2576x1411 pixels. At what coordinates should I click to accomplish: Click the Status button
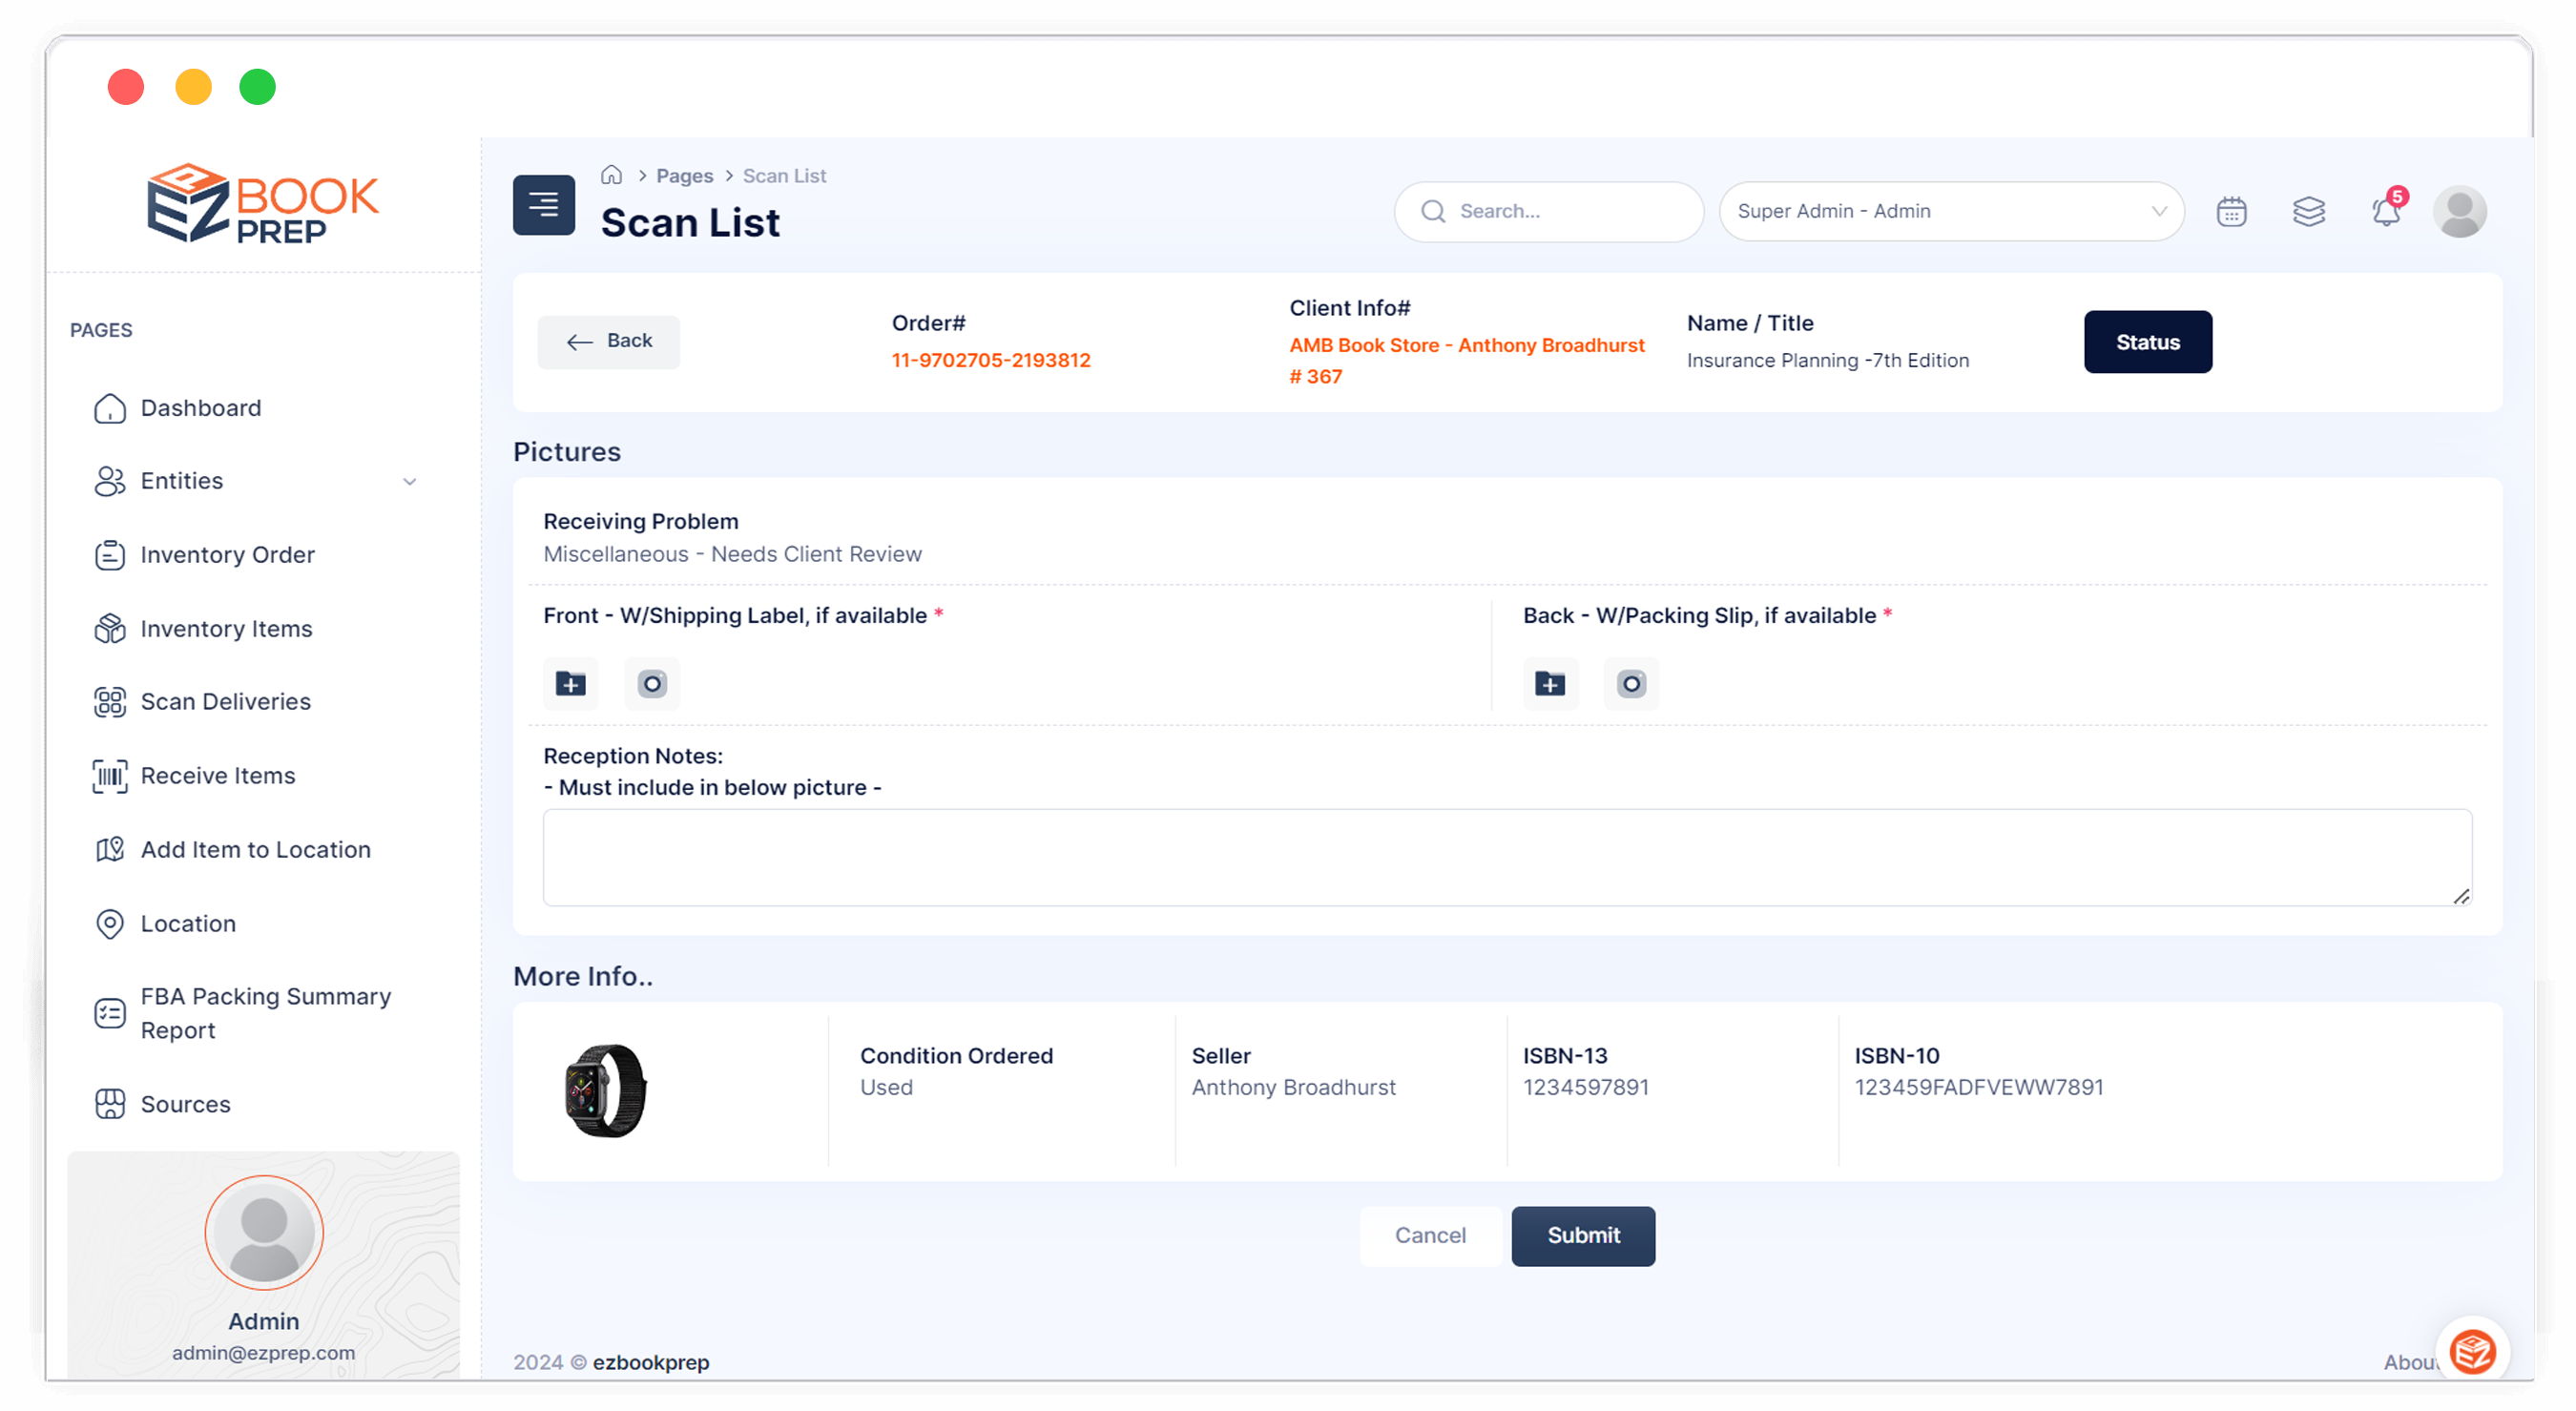[x=2147, y=342]
